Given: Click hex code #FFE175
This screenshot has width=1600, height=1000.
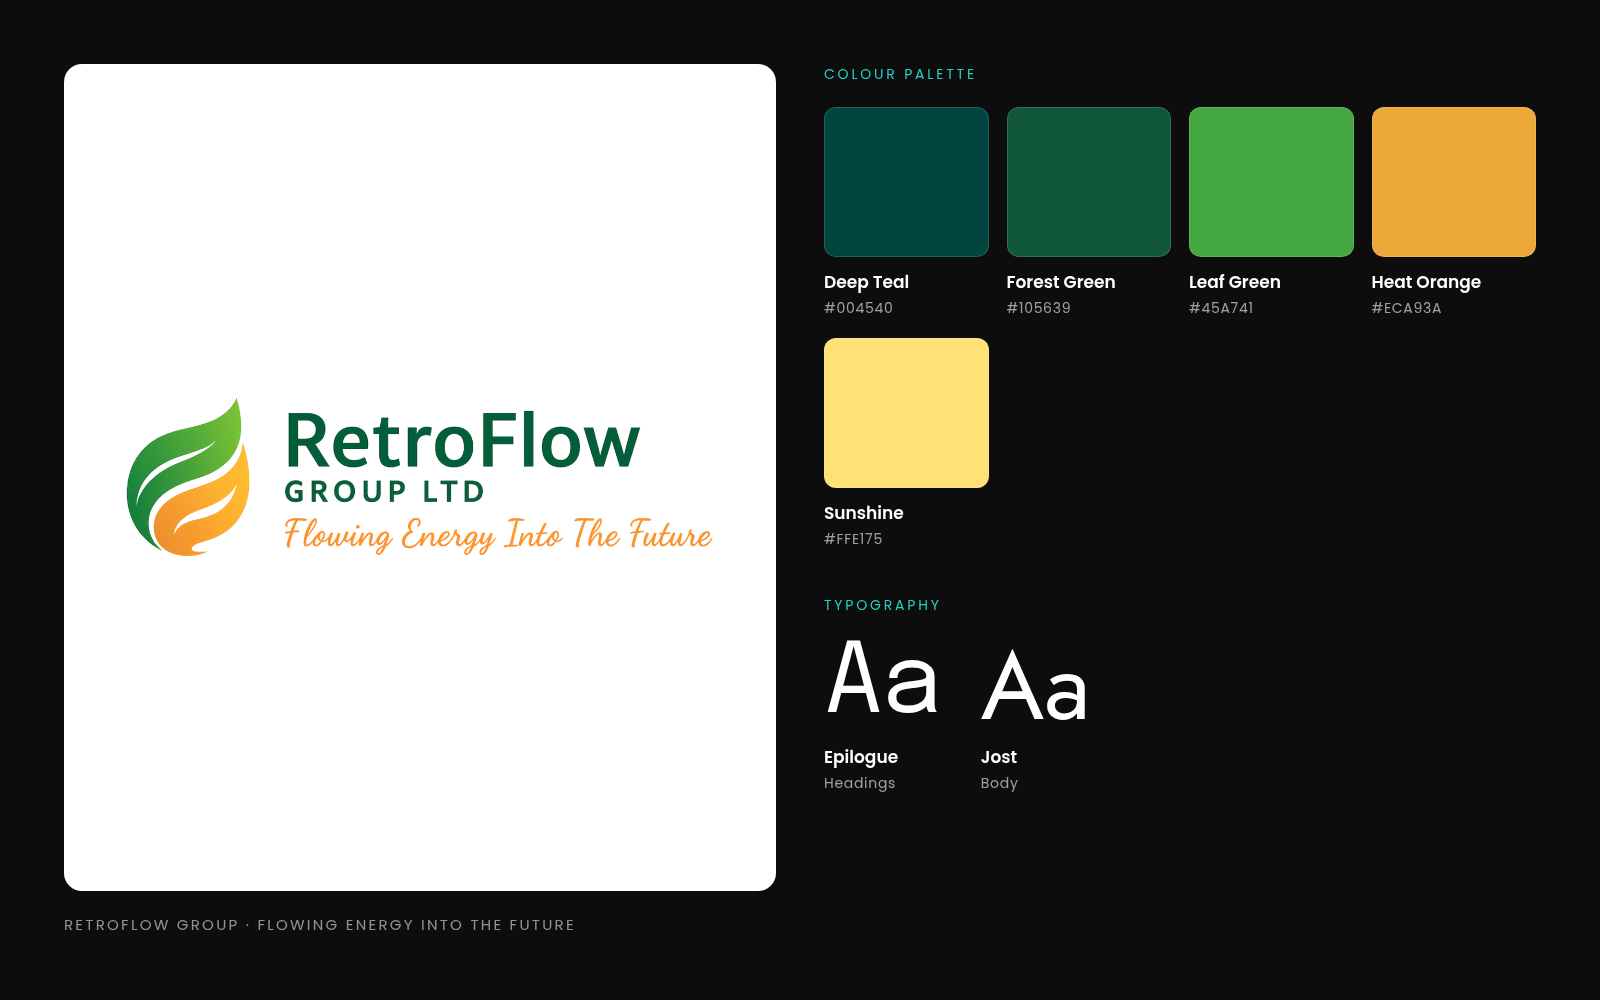Looking at the screenshot, I should click(x=853, y=539).
